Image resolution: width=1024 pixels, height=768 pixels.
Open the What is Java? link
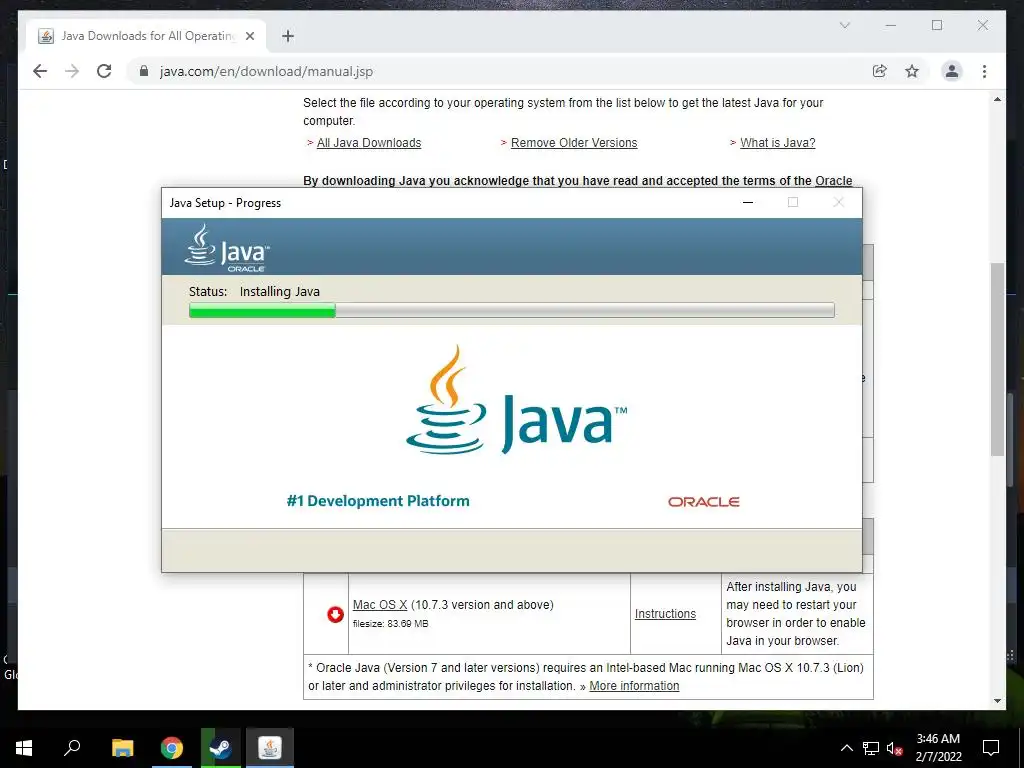click(777, 142)
